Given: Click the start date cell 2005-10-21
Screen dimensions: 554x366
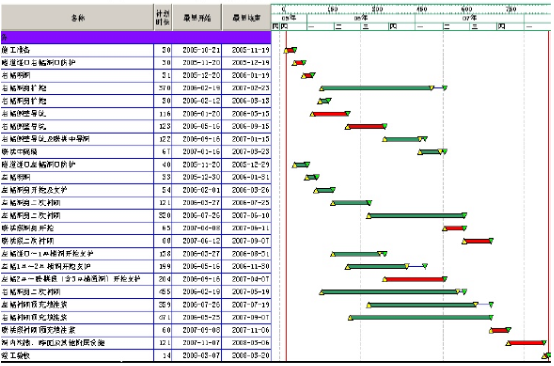Looking at the screenshot, I should (x=197, y=50).
